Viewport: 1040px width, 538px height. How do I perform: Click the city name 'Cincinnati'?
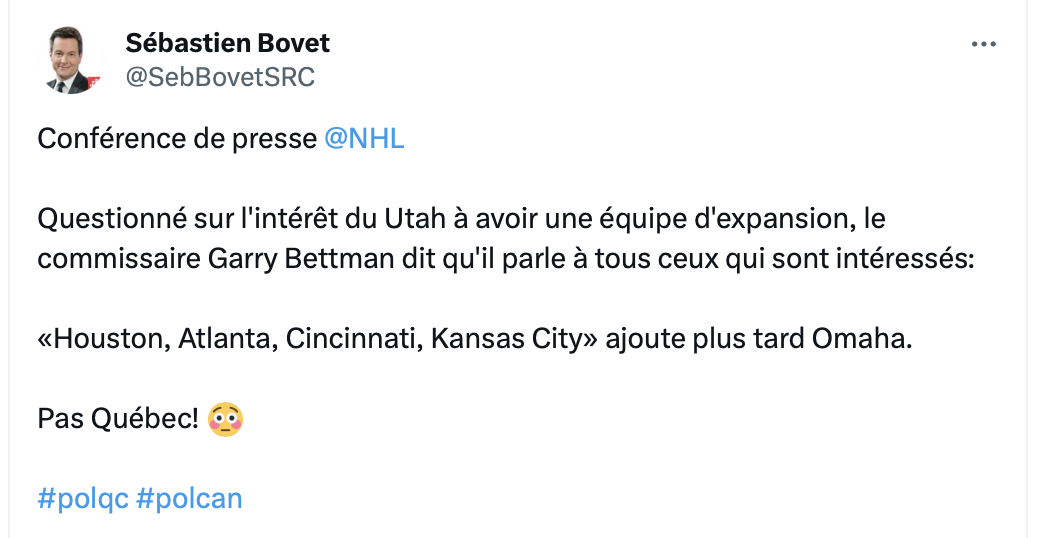pos(354,338)
